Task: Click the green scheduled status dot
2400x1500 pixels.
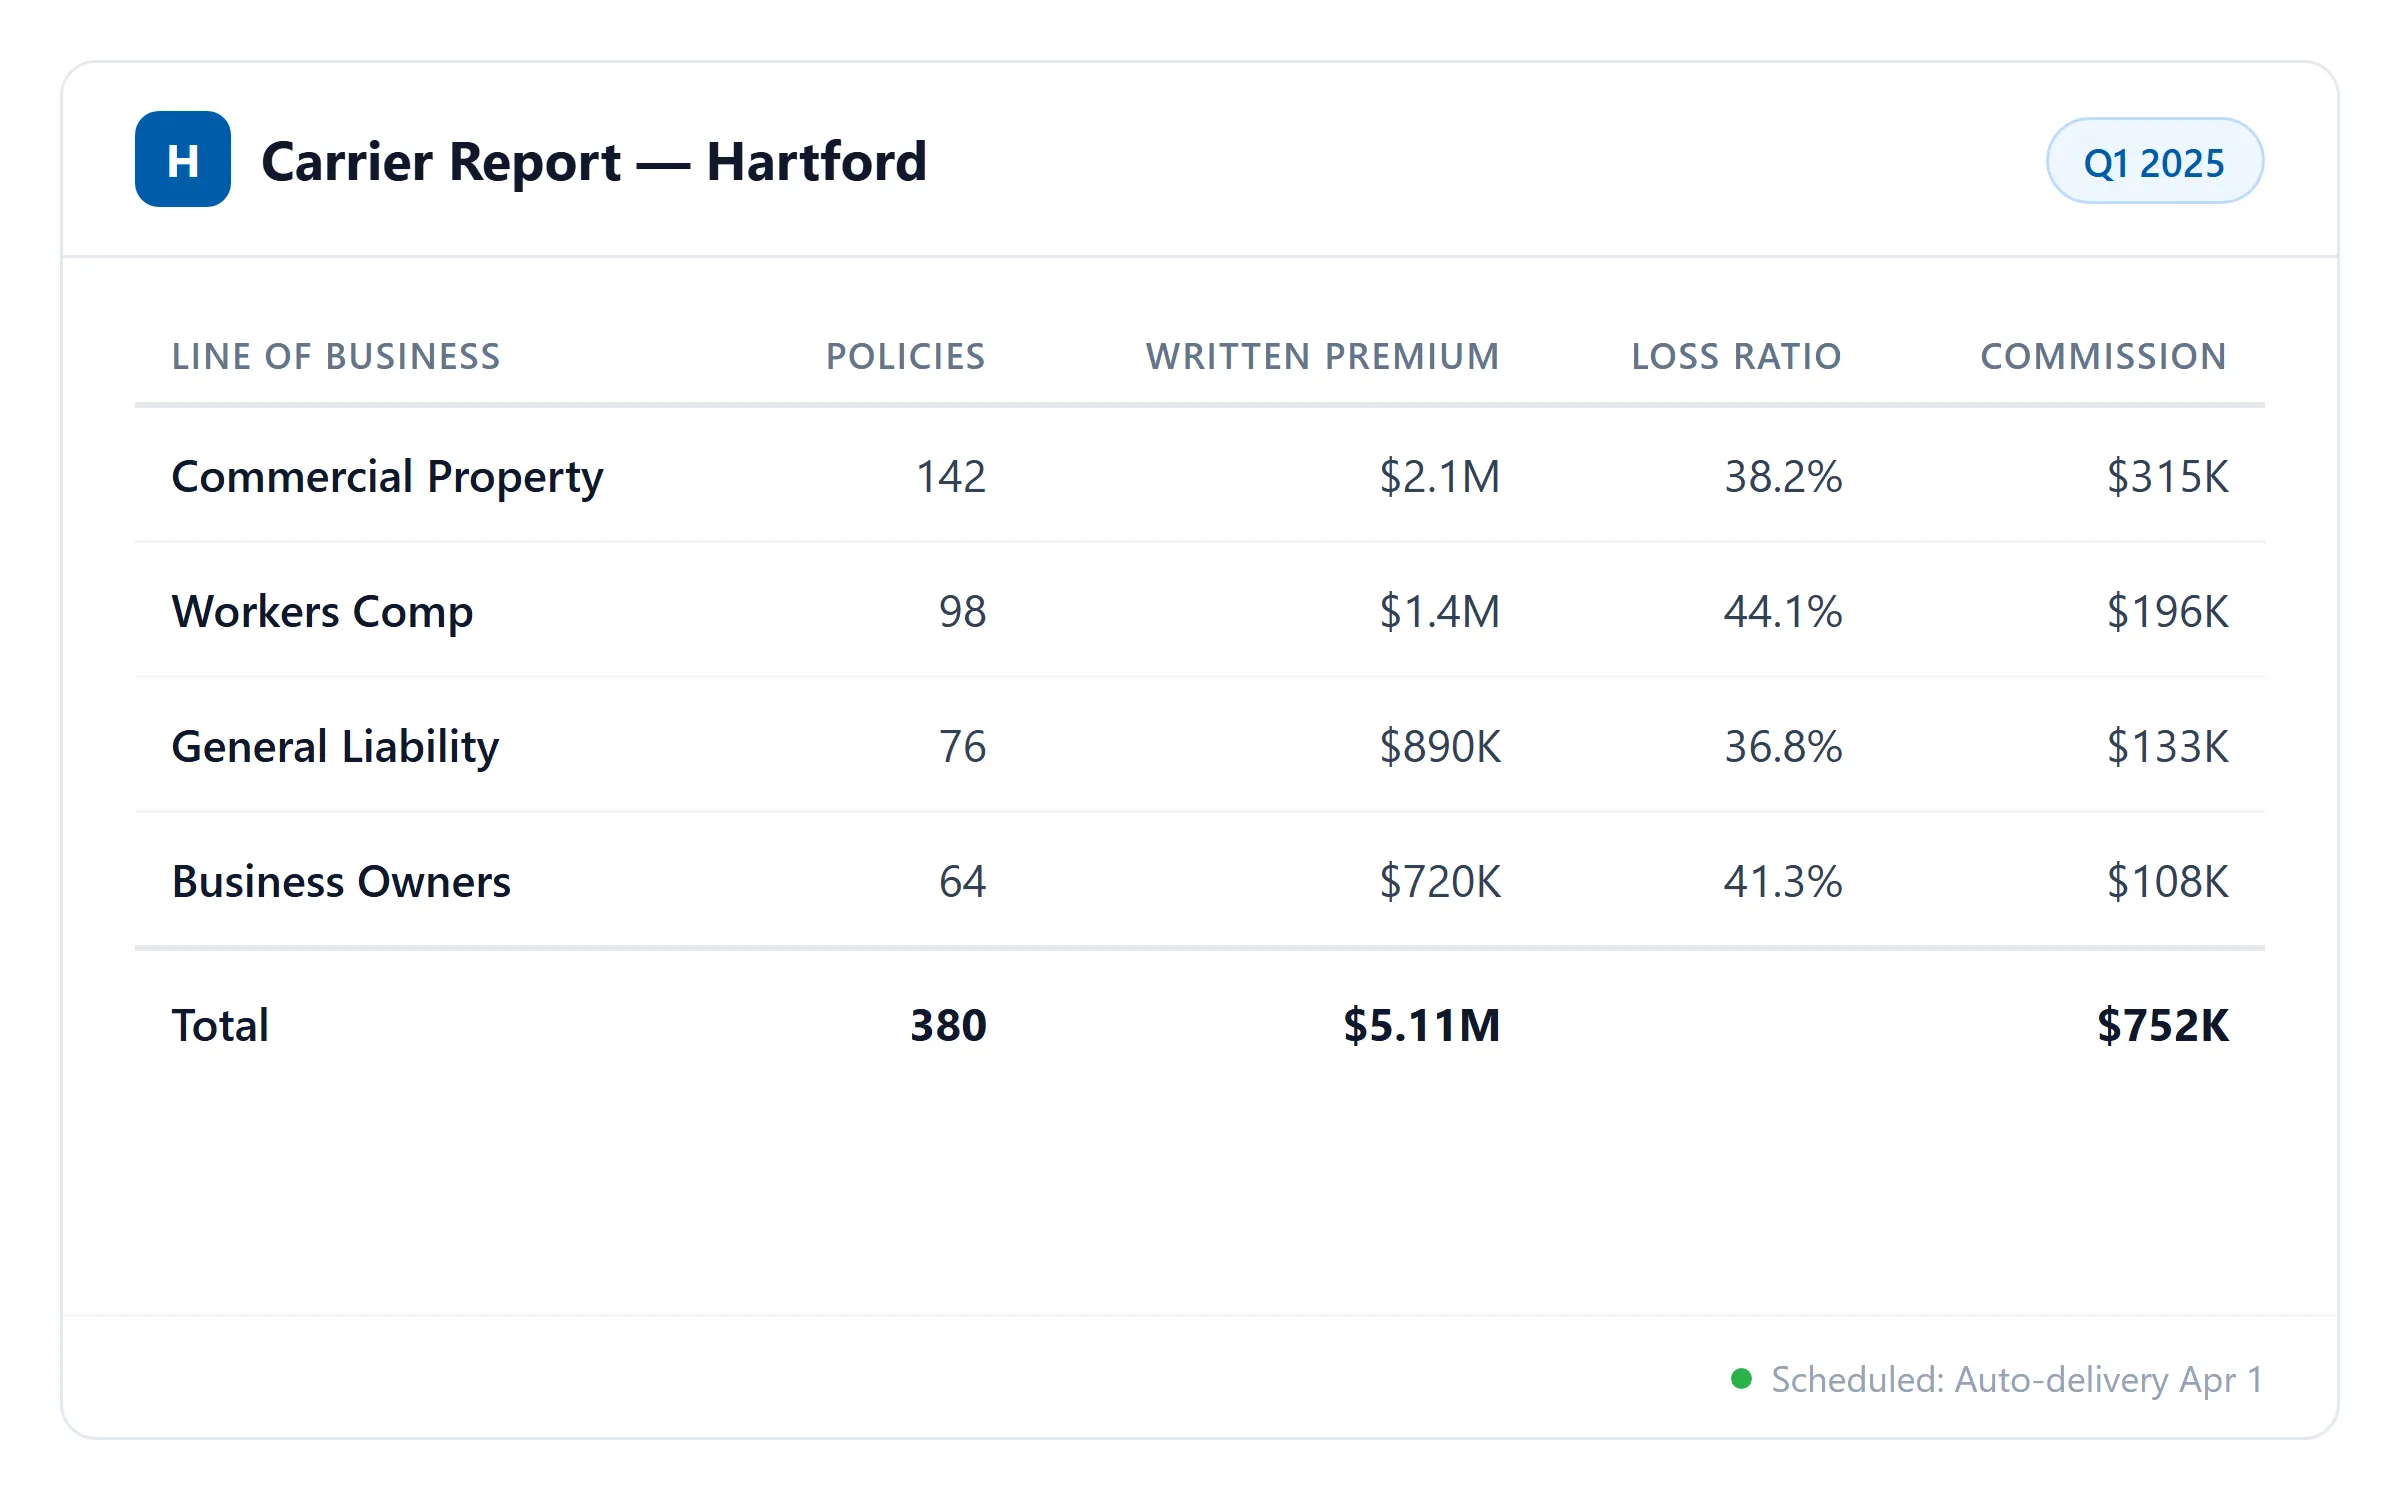Action: click(1742, 1379)
